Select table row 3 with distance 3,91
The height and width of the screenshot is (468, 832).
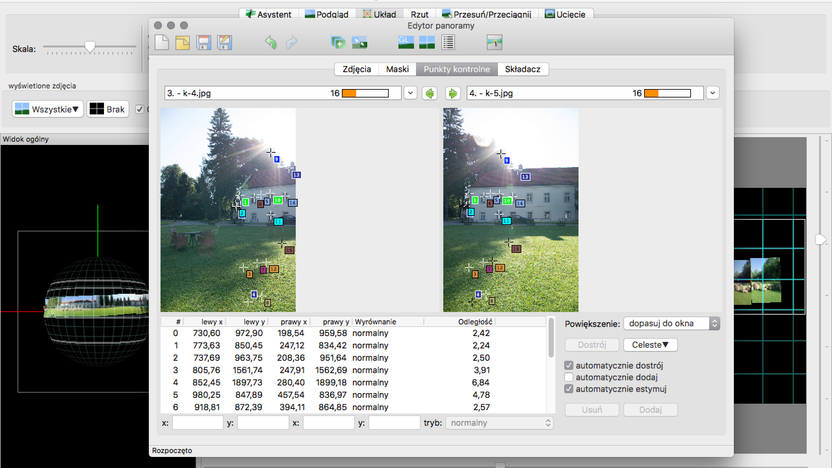(x=353, y=370)
